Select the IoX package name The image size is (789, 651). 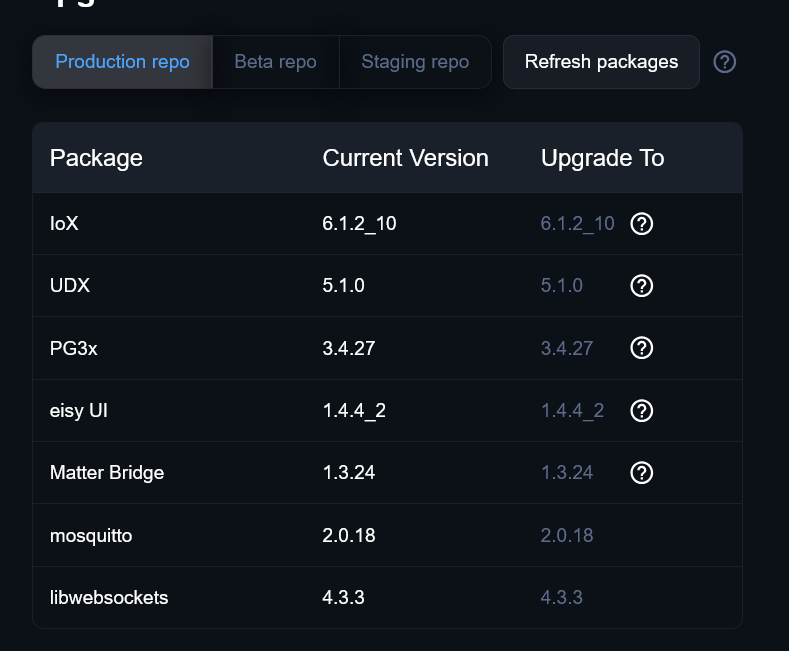tap(64, 223)
